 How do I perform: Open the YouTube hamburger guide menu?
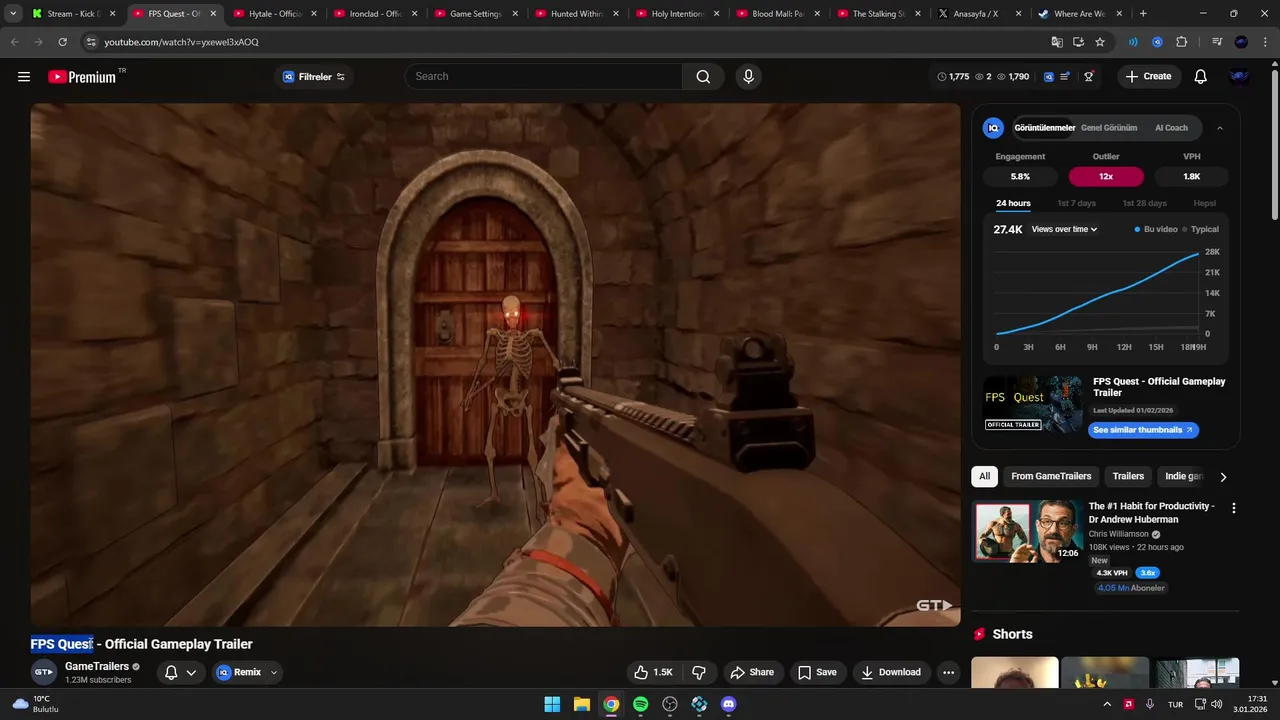(x=24, y=77)
